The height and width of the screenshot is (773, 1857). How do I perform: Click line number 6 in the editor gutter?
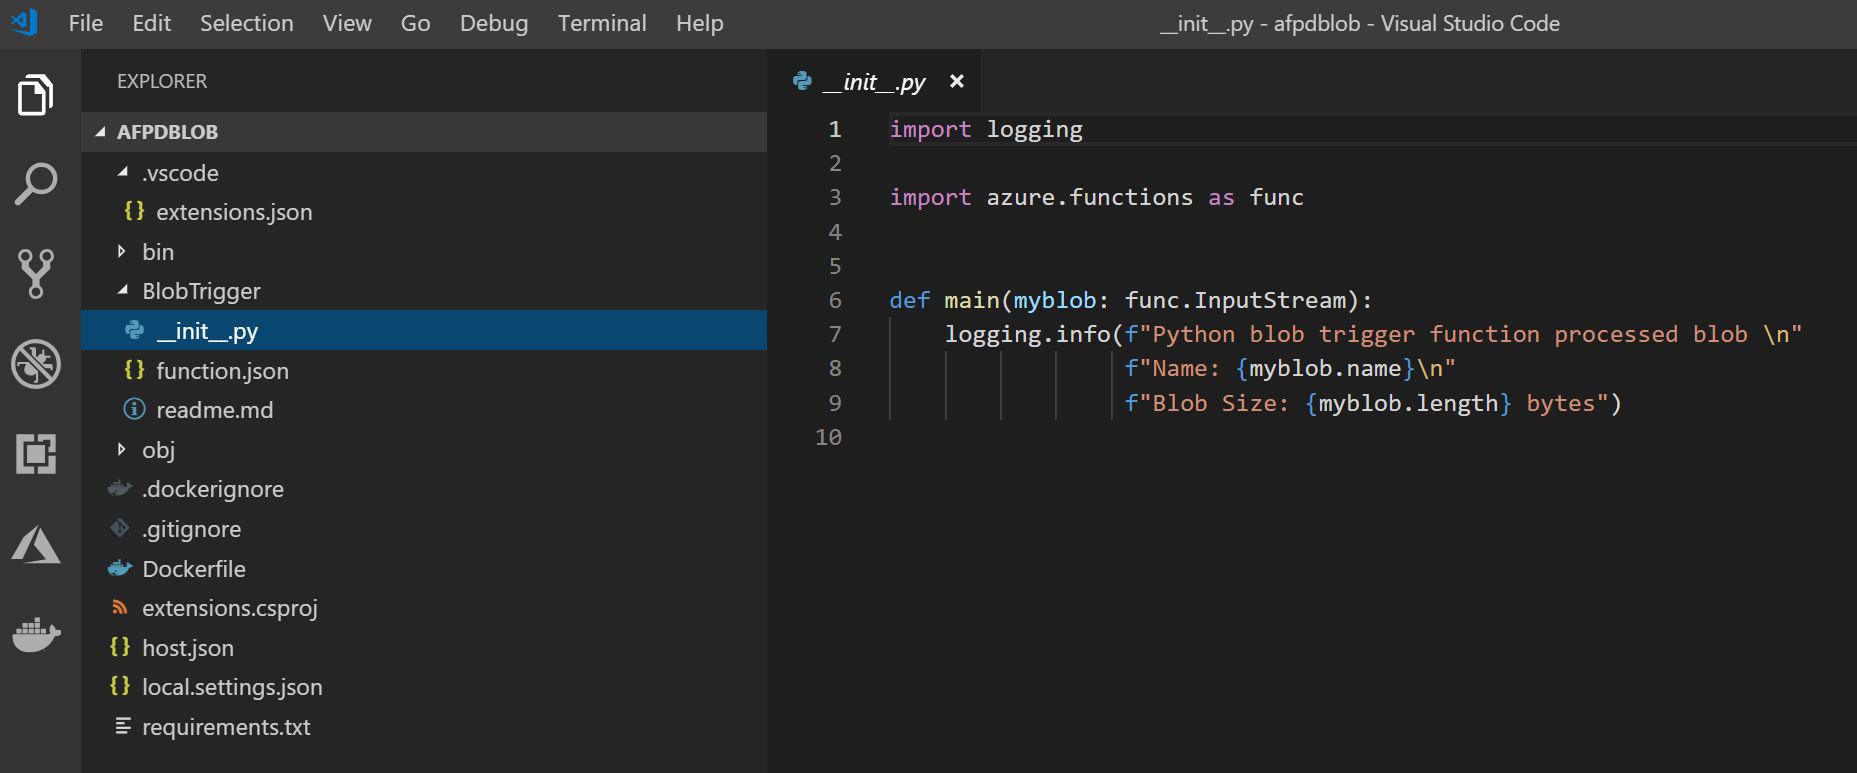(835, 300)
